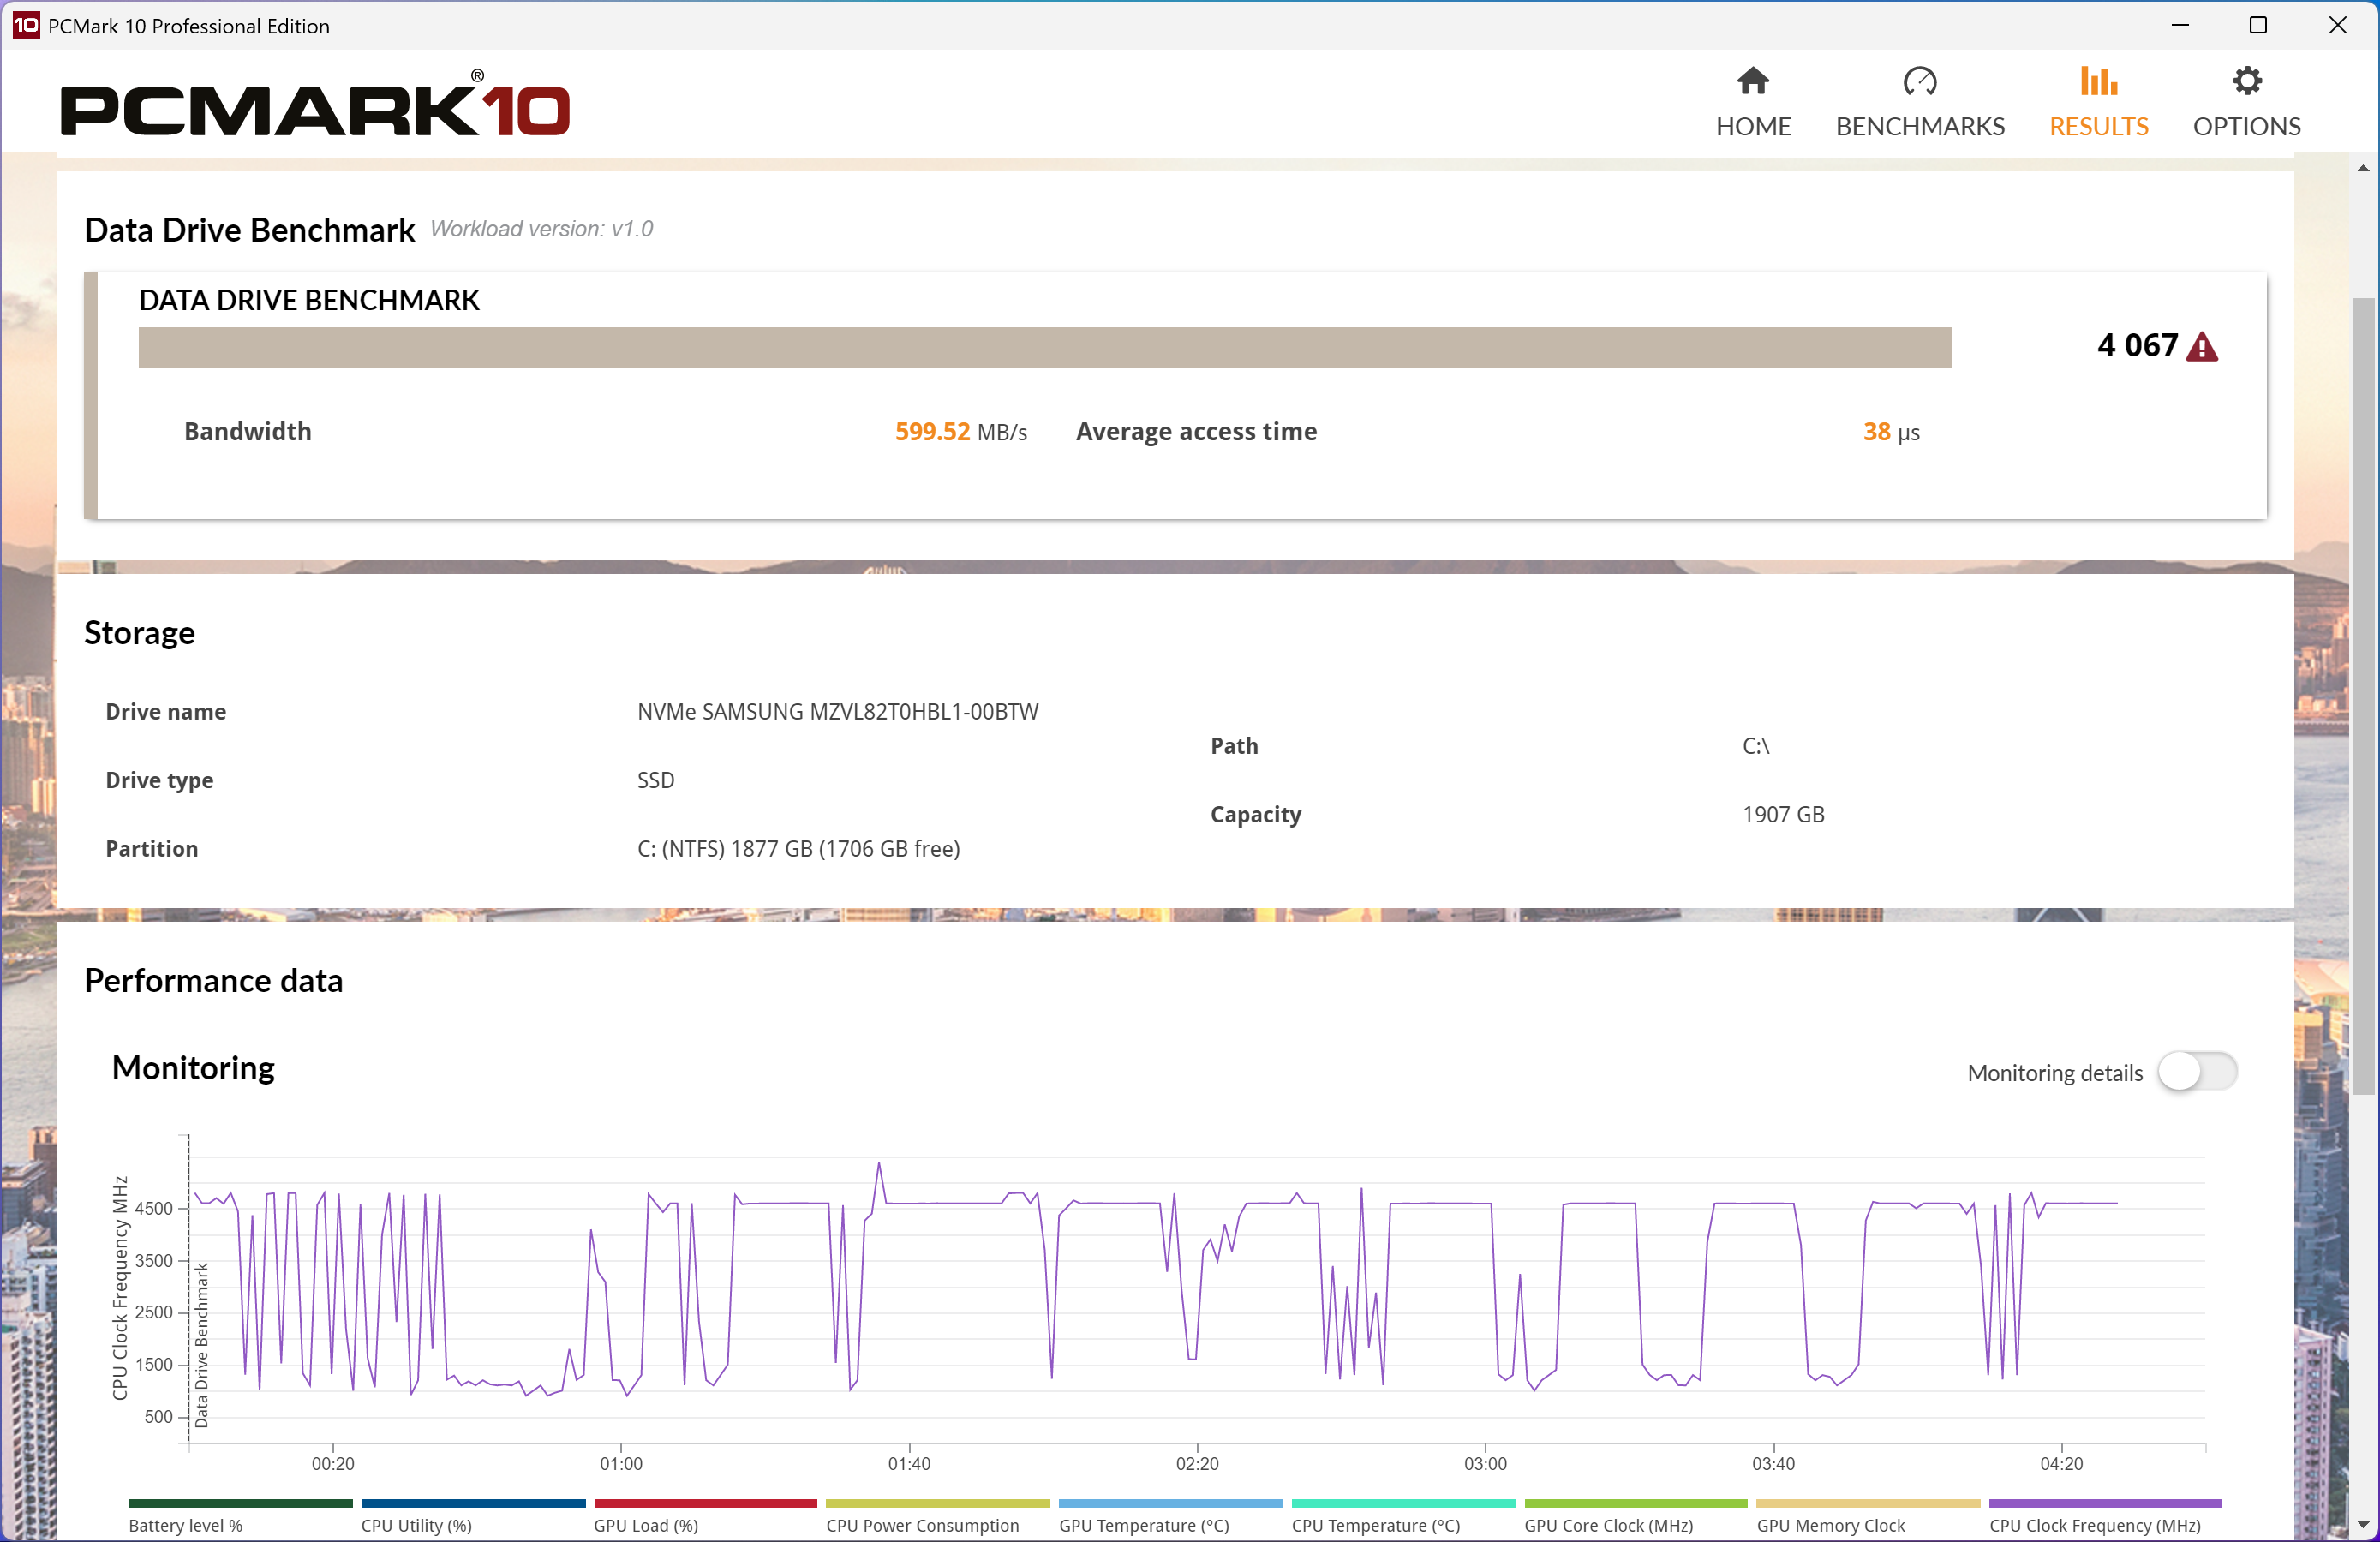Switch to the BENCHMARKS tab label
Image resolution: width=2380 pixels, height=1542 pixels.
point(1919,127)
